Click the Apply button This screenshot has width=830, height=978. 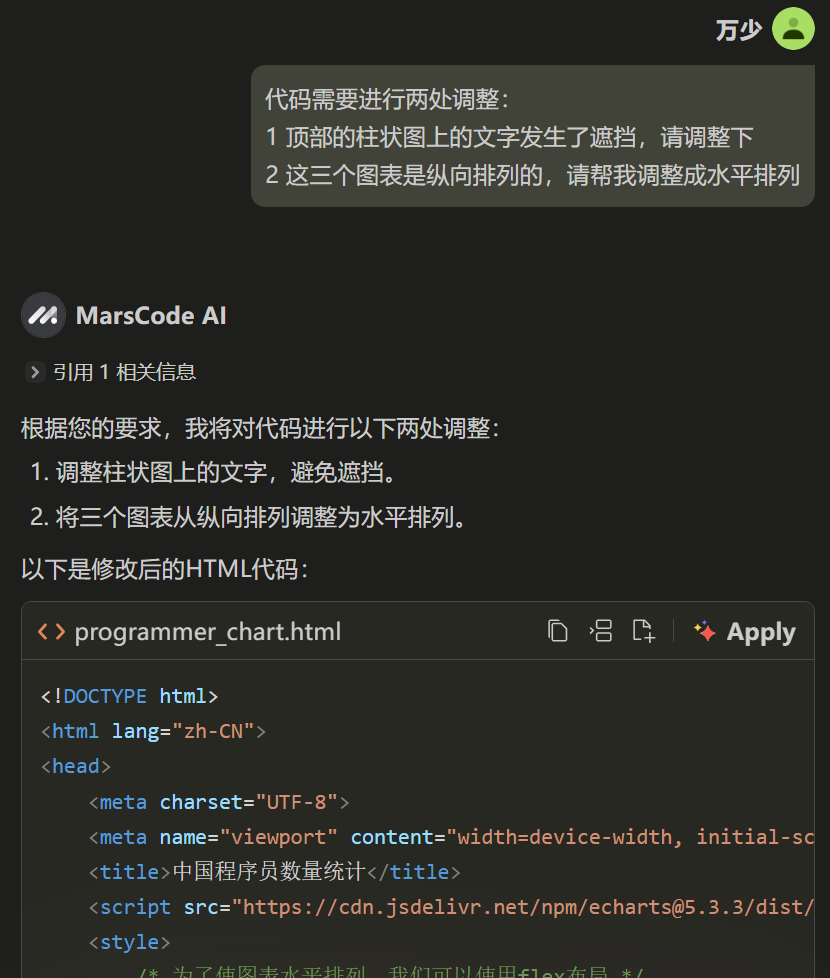[761, 631]
